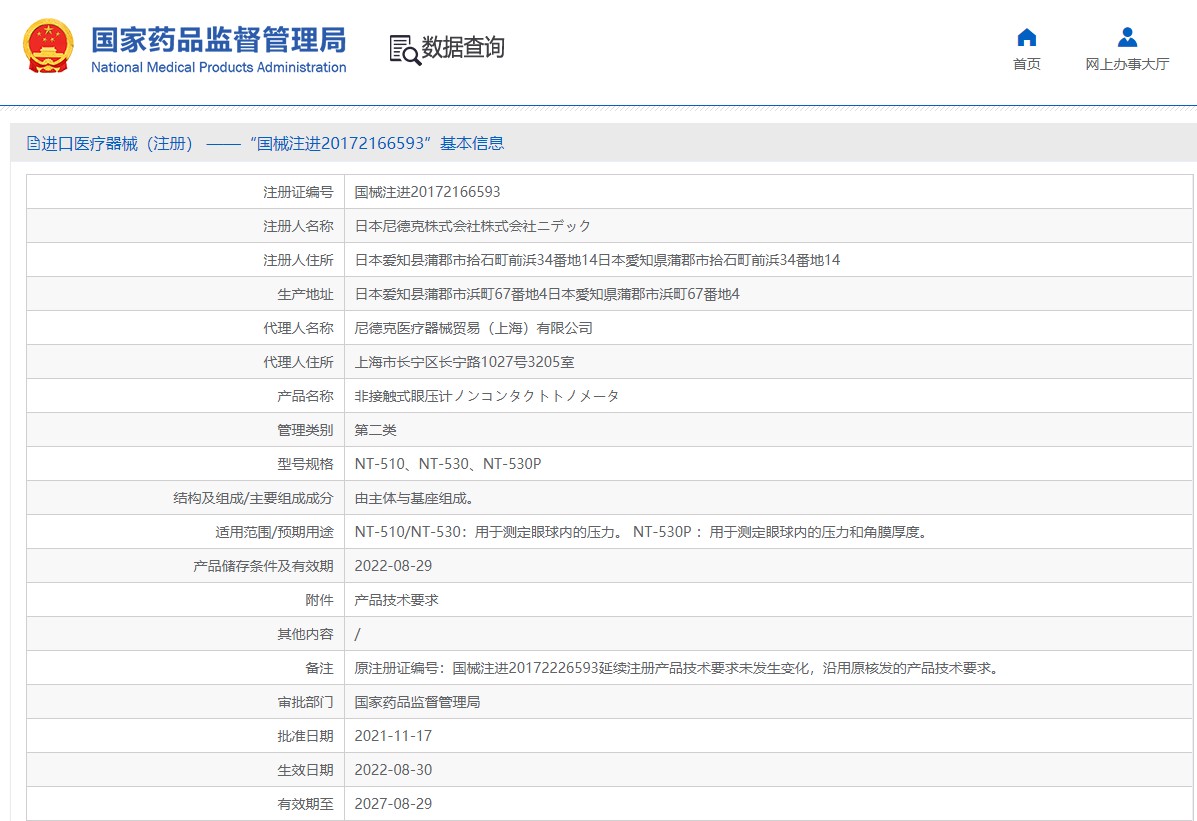Select the 适用范围/预期用途 label
This screenshot has width=1197, height=821.
(x=274, y=532)
